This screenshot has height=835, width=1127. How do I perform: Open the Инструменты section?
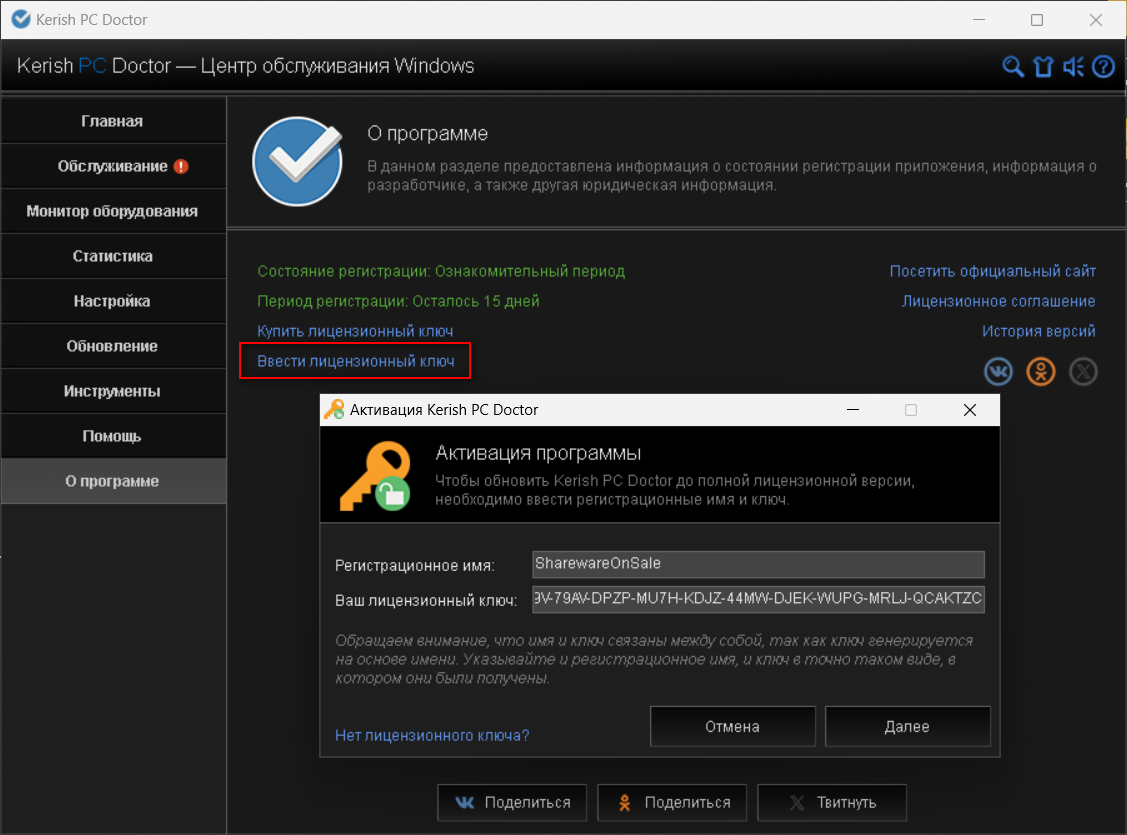coord(113,391)
